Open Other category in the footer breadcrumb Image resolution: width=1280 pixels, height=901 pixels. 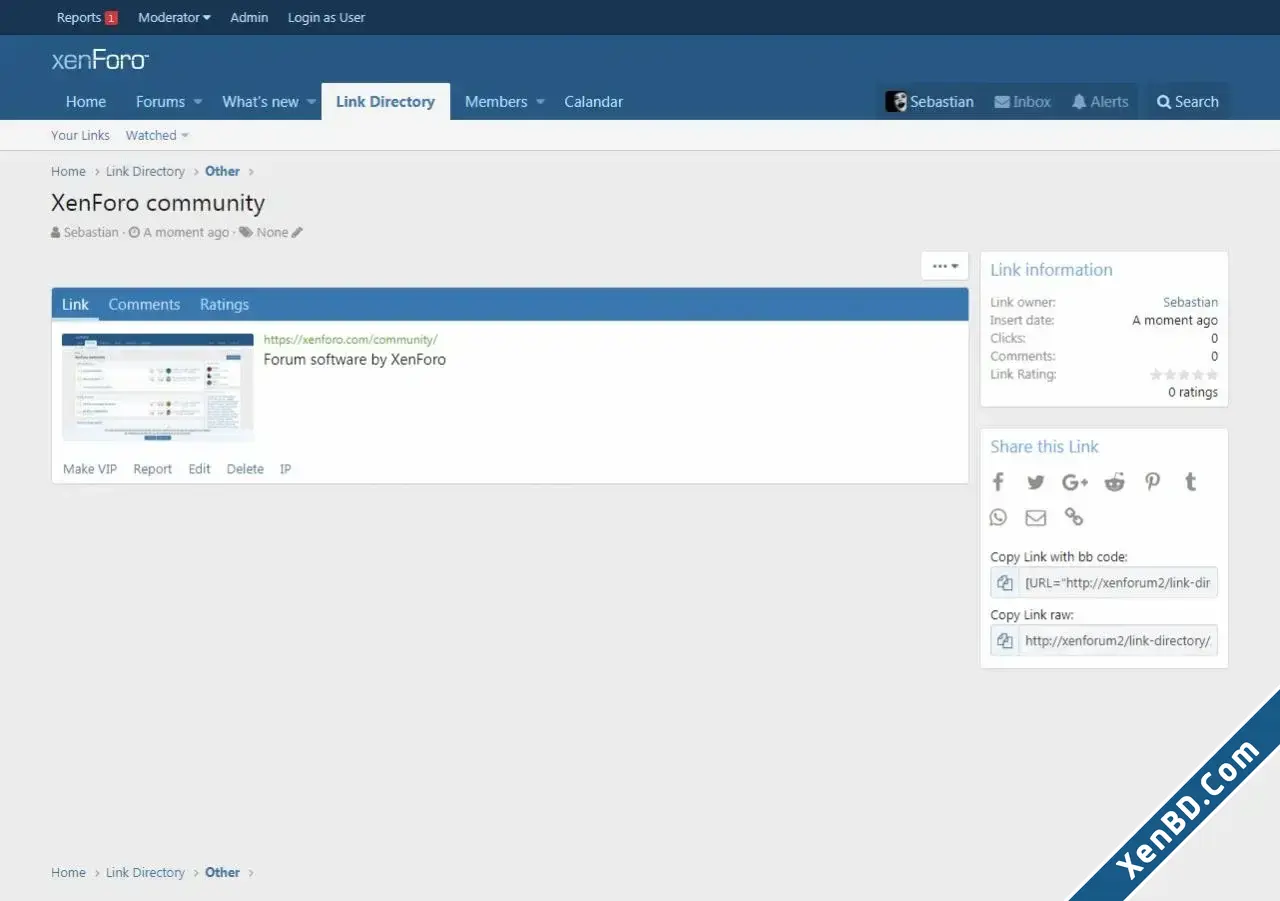click(222, 873)
